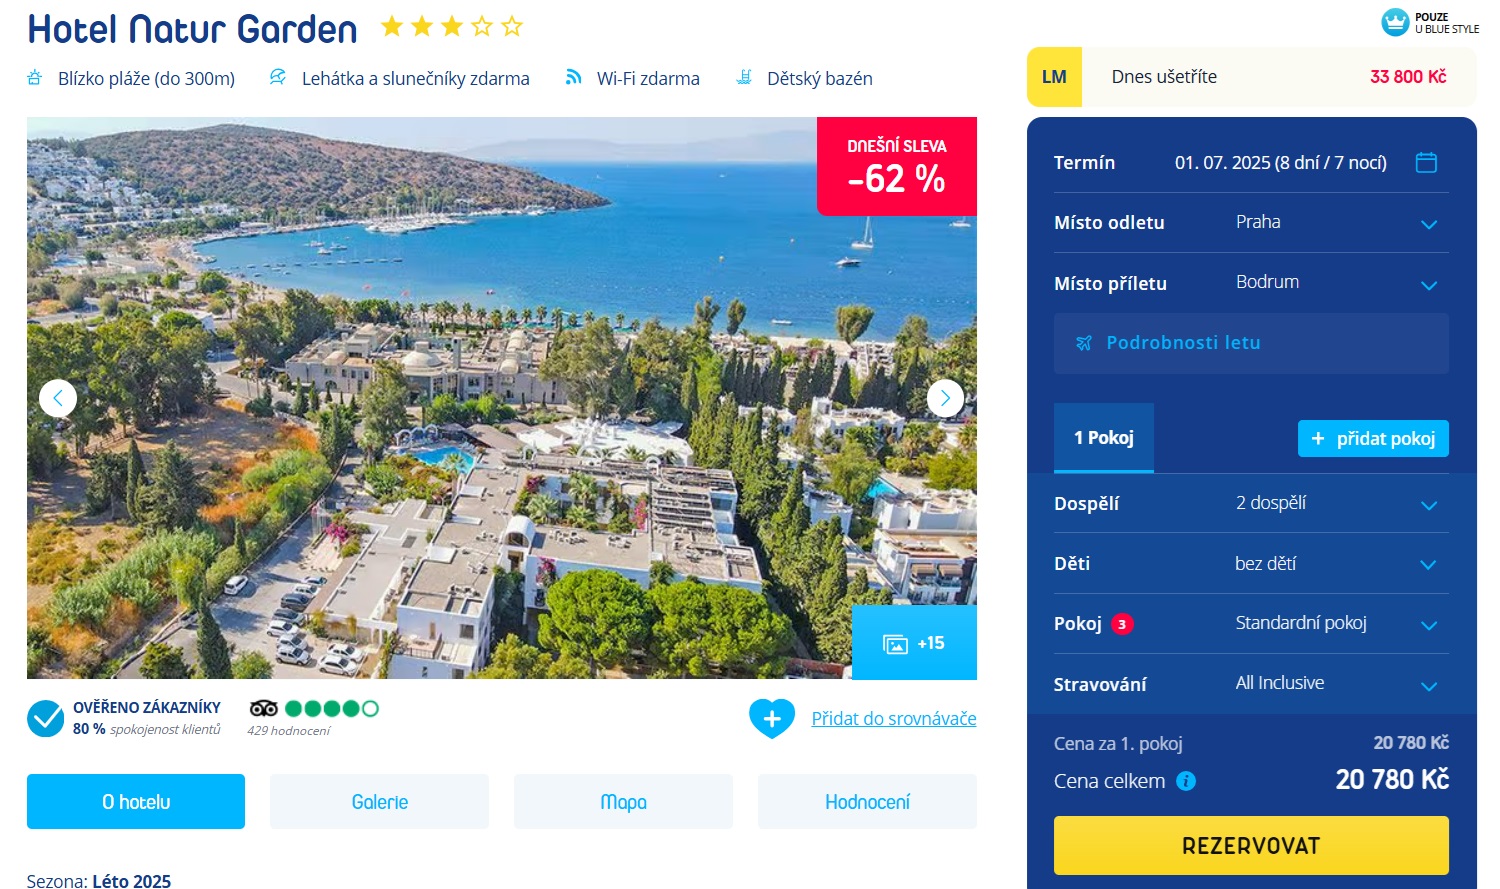This screenshot has height=889, width=1500.
Task: Click the calendar icon next to Termín
Action: [x=1427, y=162]
